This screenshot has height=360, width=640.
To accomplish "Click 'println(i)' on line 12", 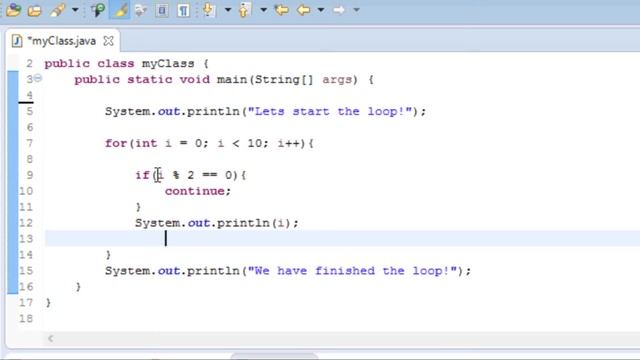I will pos(254,223).
